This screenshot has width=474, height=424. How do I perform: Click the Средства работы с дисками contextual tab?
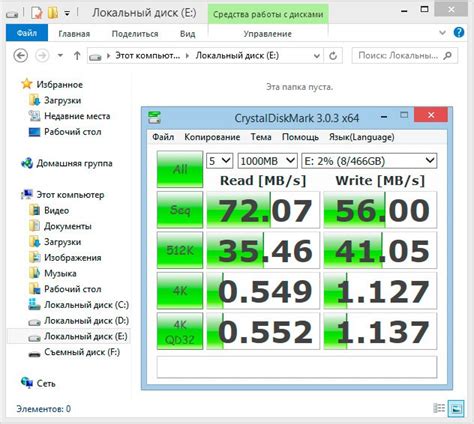[x=268, y=14]
